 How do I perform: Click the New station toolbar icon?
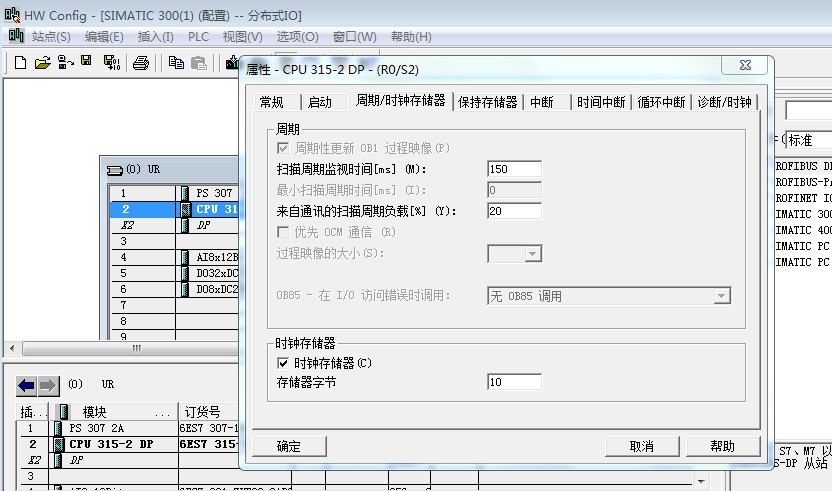pos(20,63)
